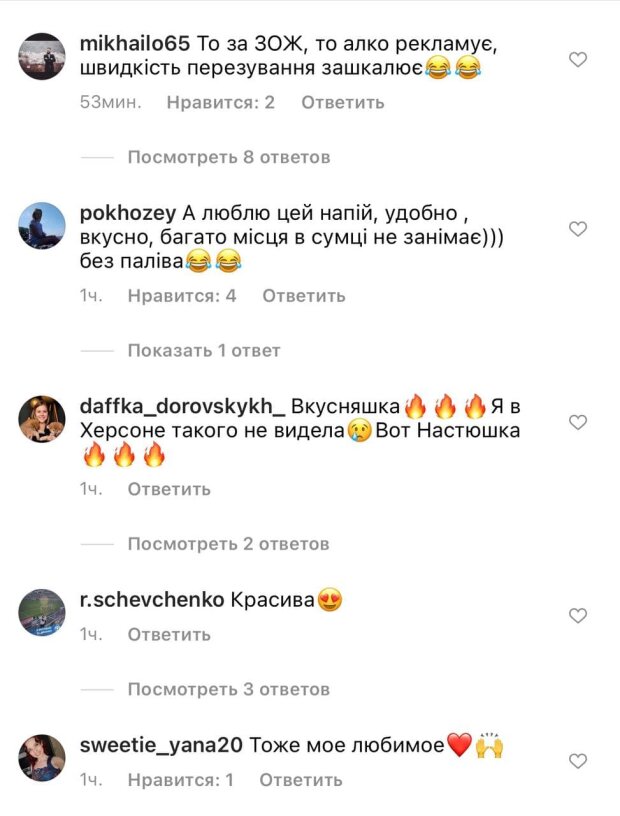Open mikhailo65 profile picture

click(x=42, y=56)
